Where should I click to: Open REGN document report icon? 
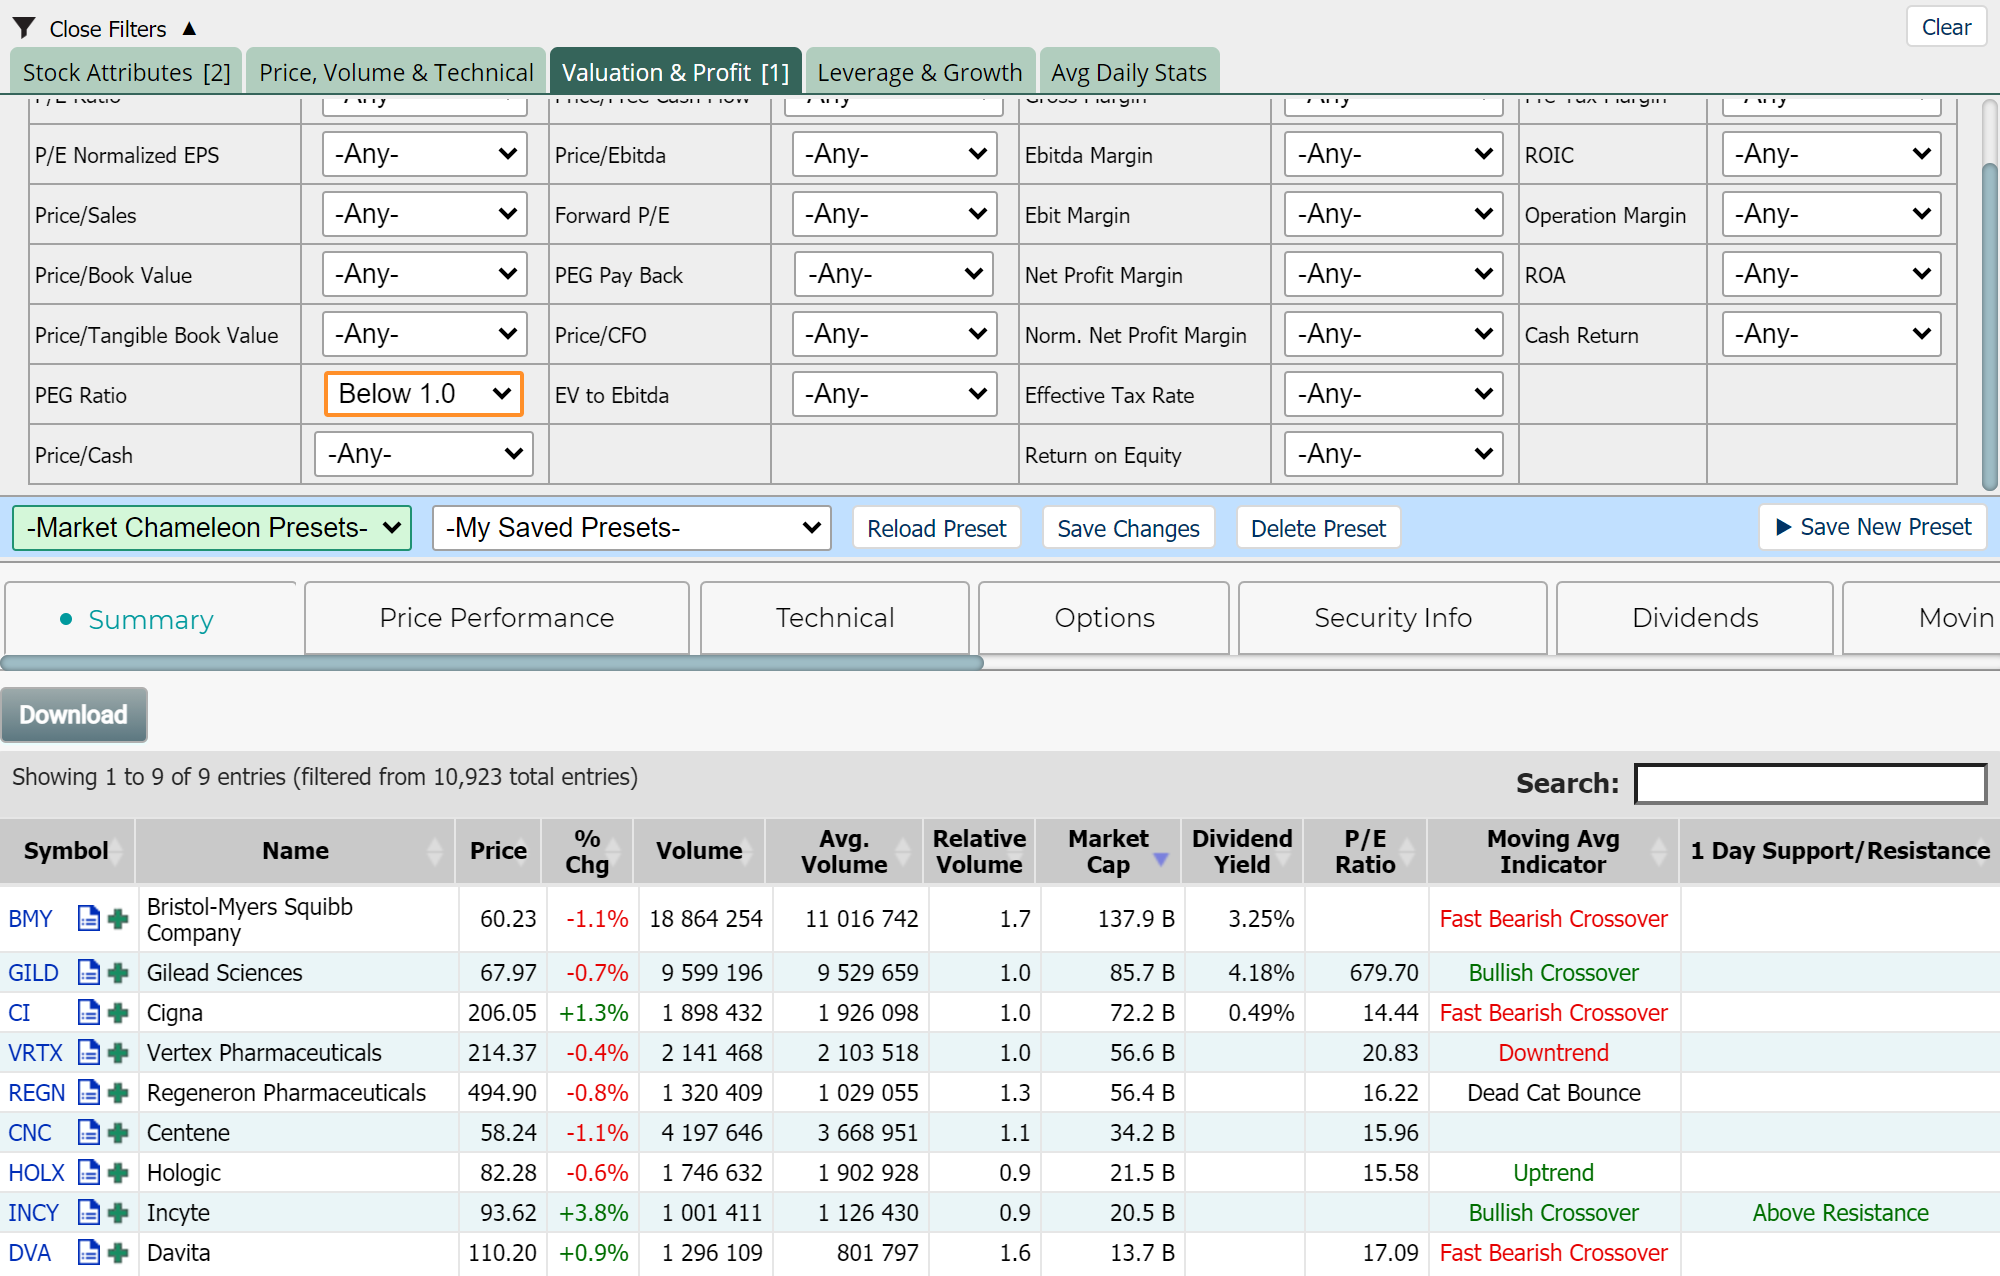tap(89, 1092)
